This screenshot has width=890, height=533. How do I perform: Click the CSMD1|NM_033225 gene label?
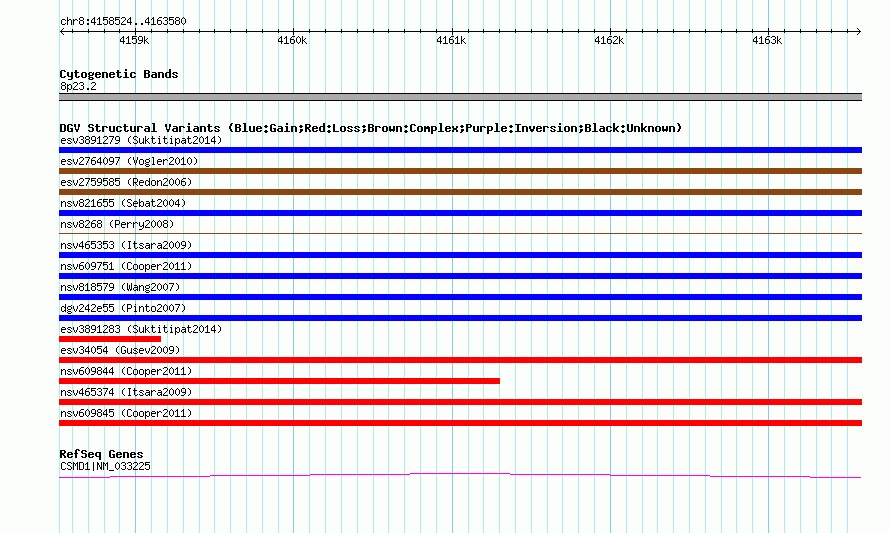[x=105, y=466]
